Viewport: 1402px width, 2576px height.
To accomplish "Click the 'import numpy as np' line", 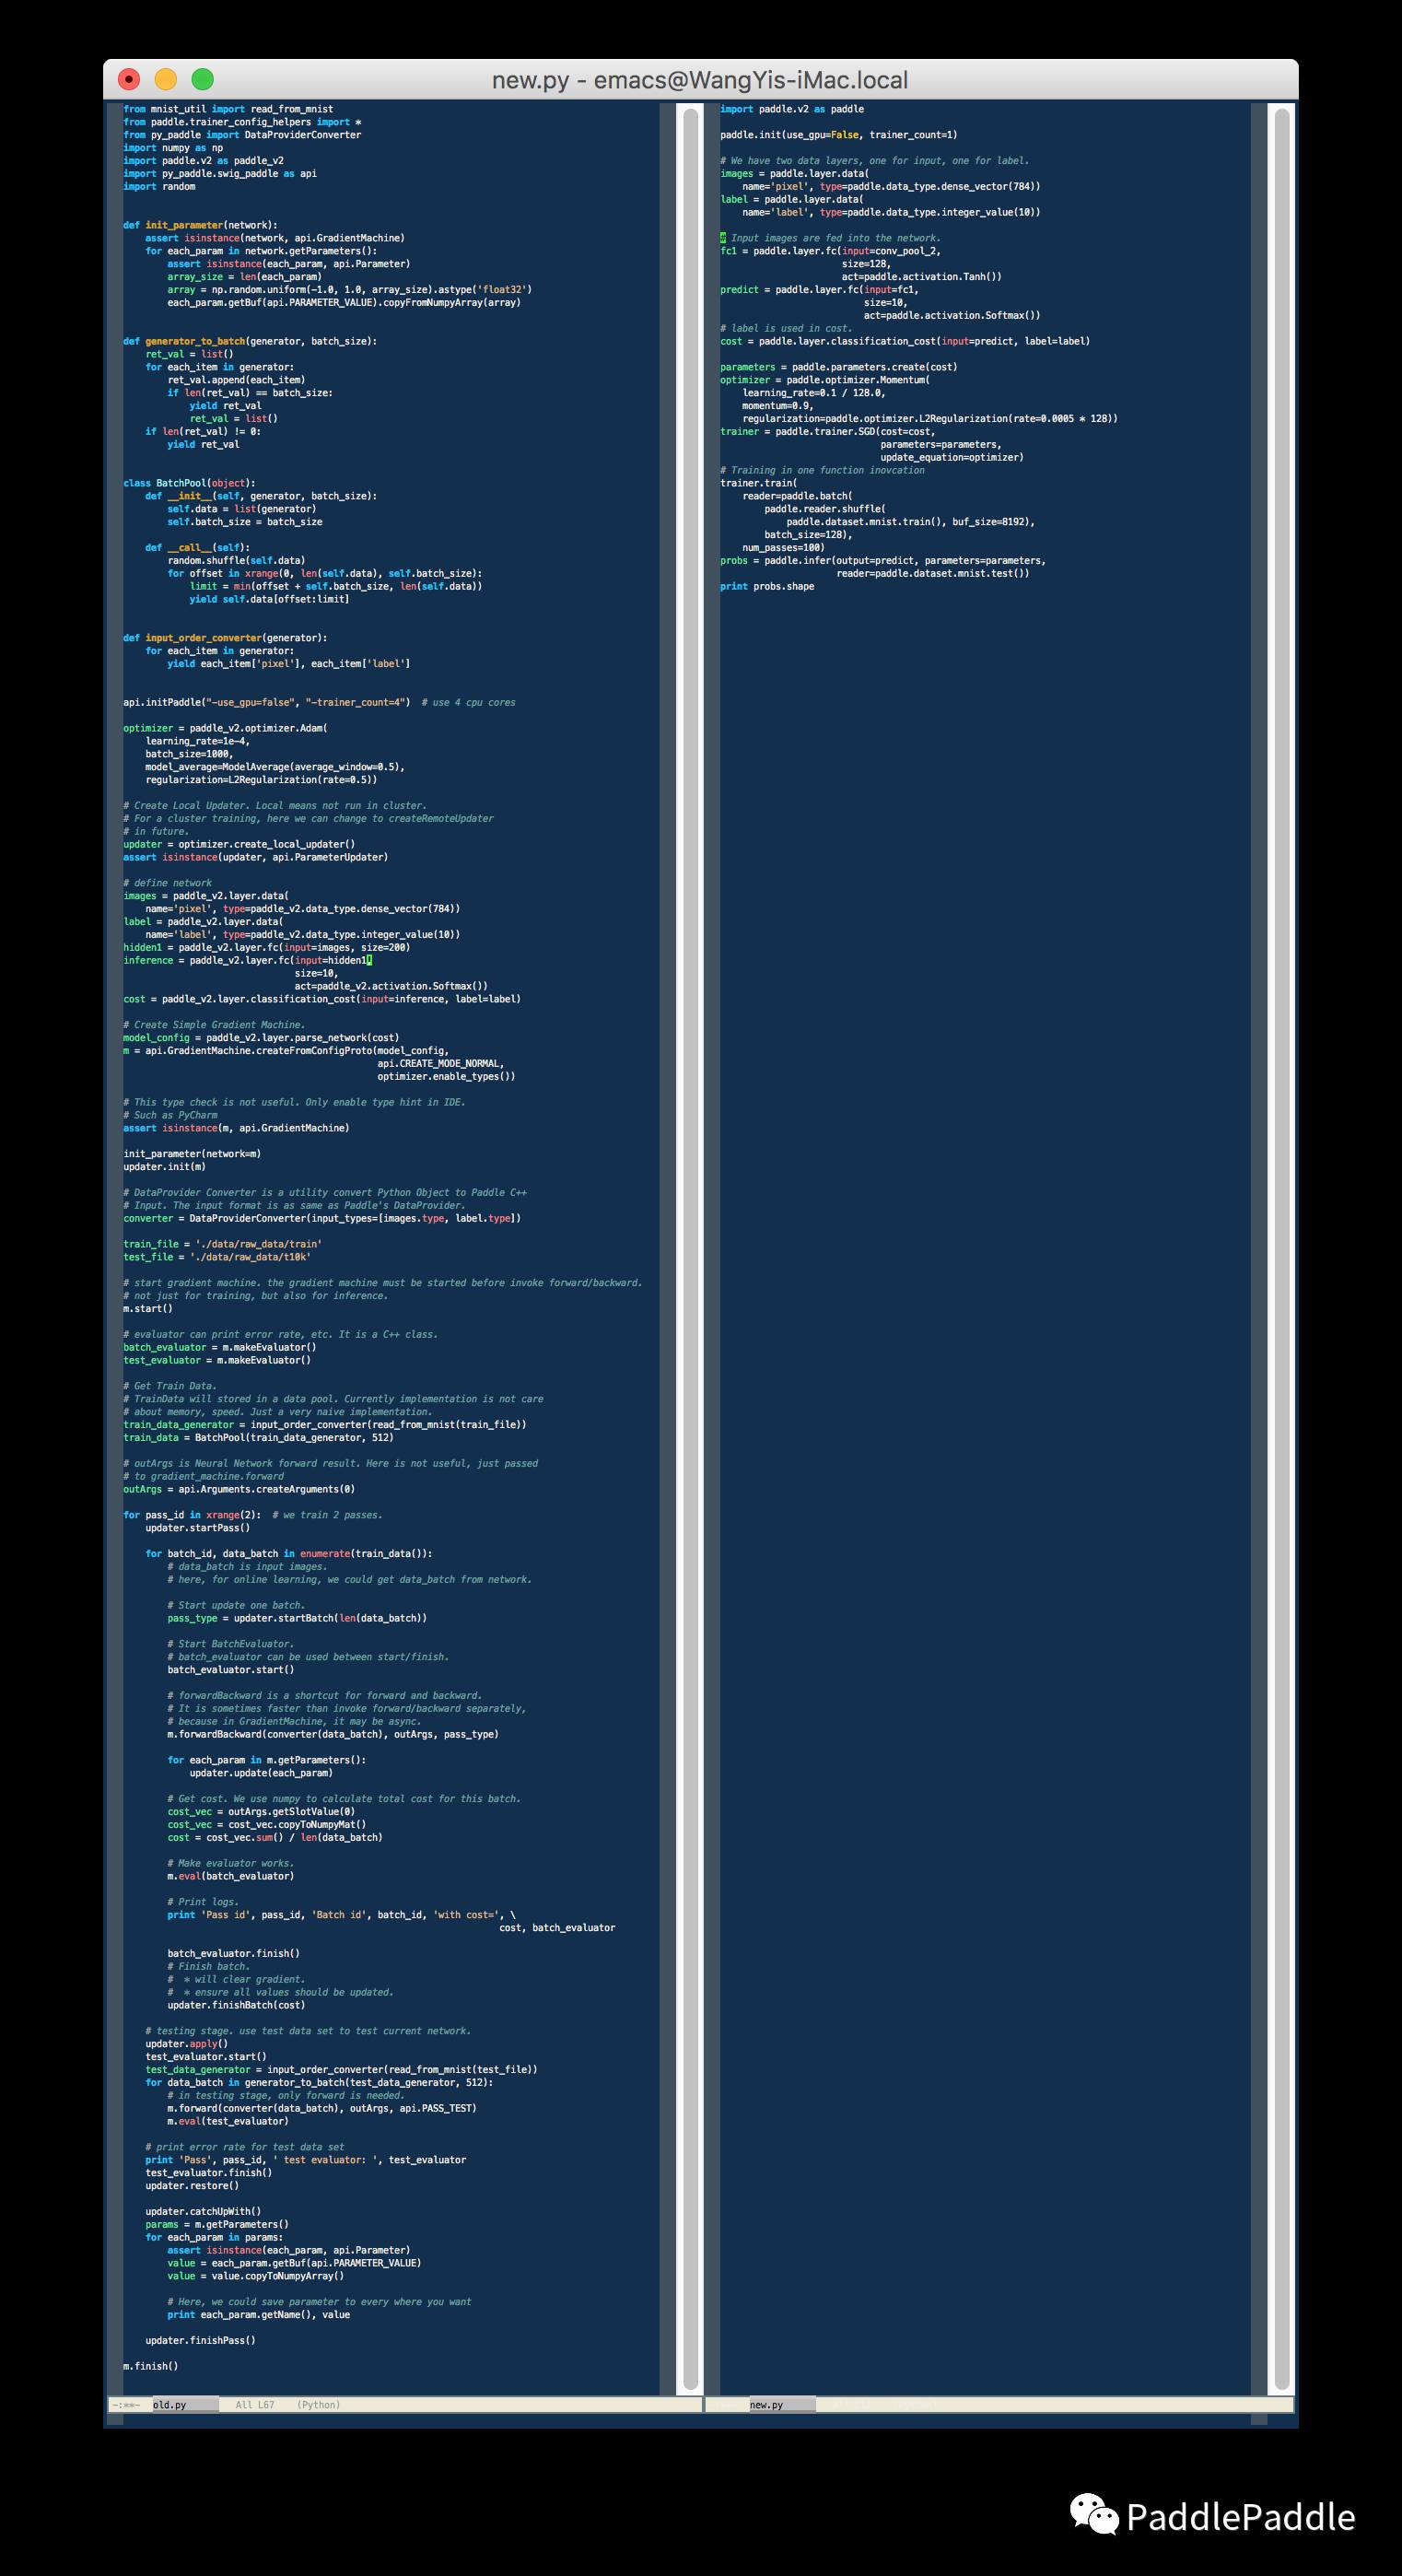I will click(173, 148).
